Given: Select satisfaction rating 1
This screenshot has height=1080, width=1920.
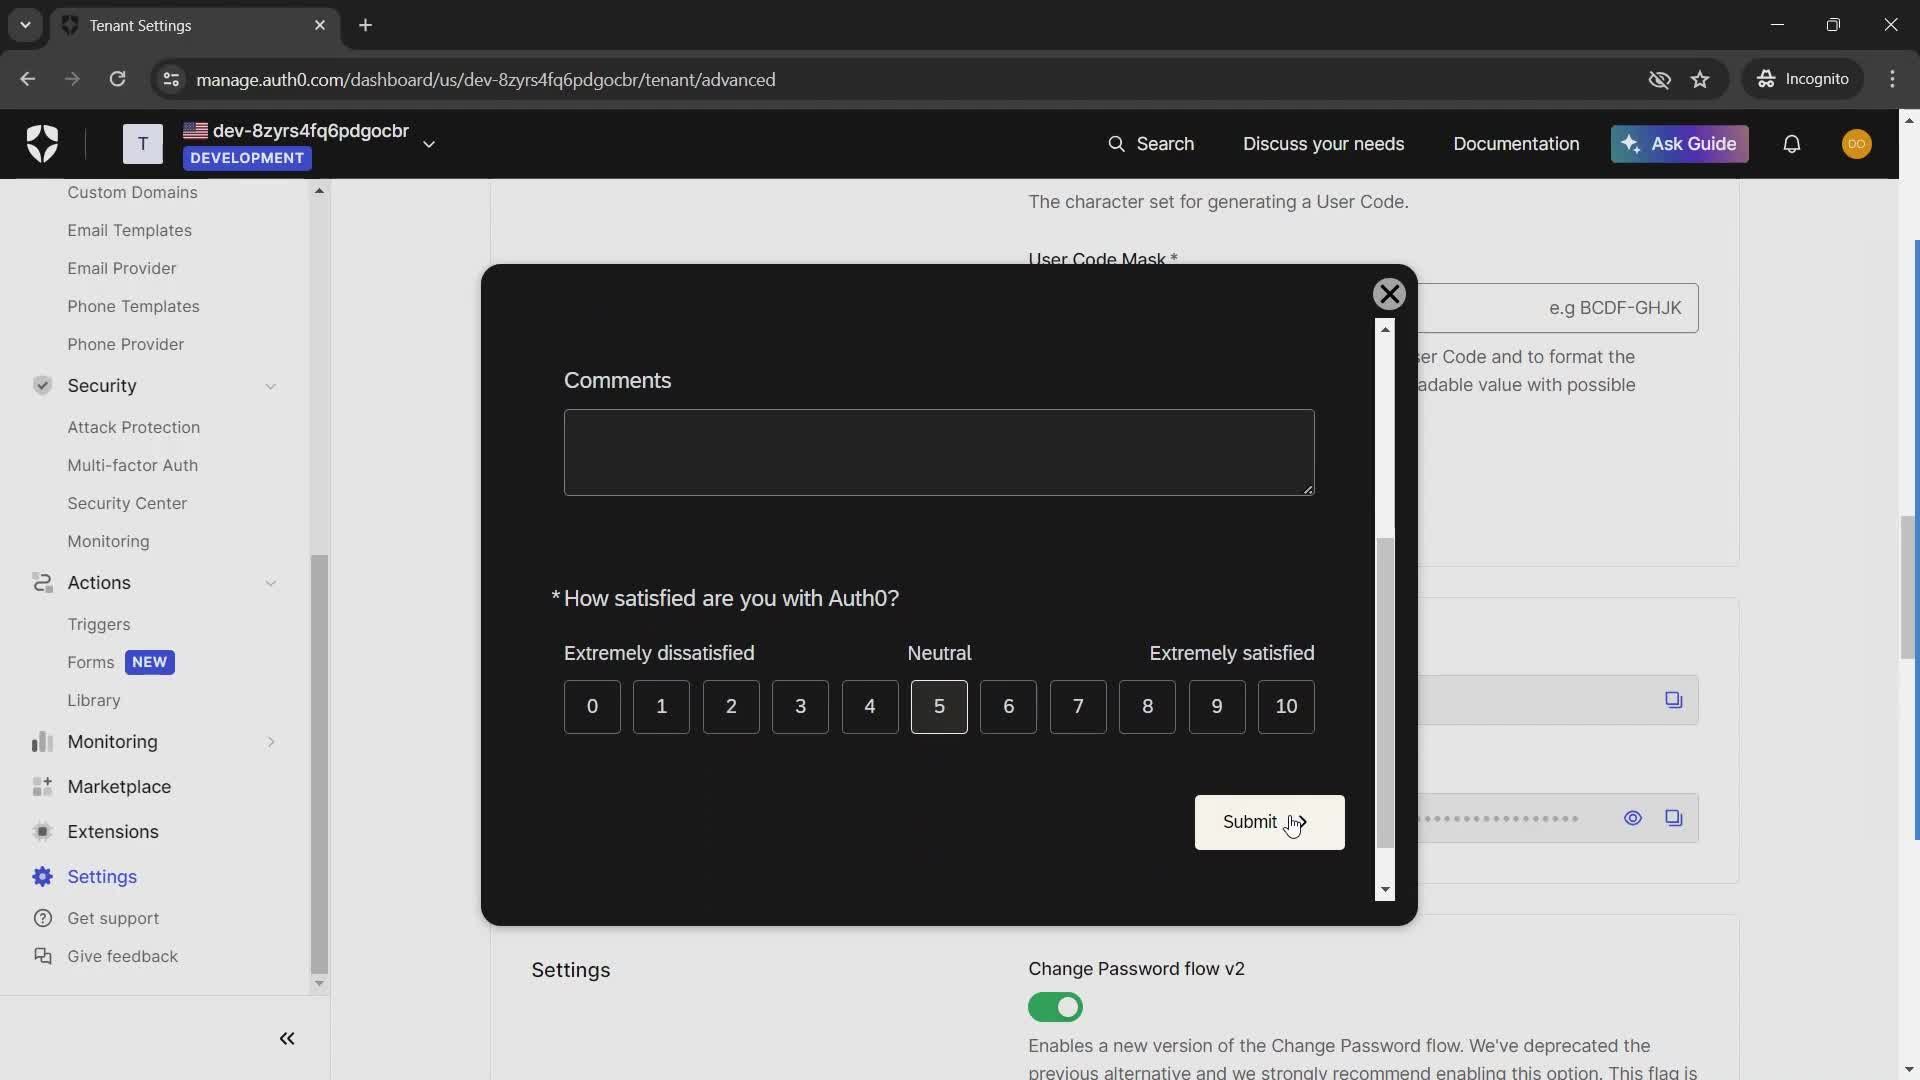Looking at the screenshot, I should coord(661,707).
